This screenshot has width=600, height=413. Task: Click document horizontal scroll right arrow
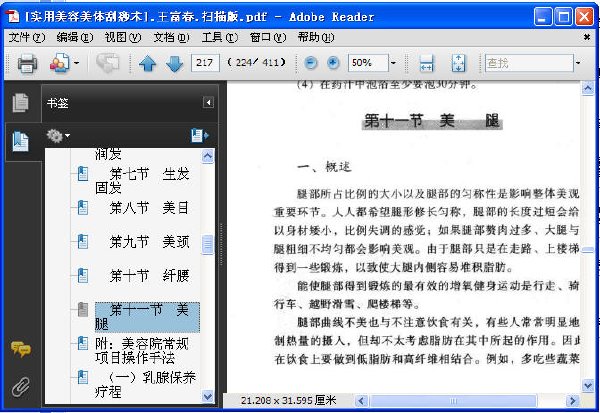pos(572,401)
